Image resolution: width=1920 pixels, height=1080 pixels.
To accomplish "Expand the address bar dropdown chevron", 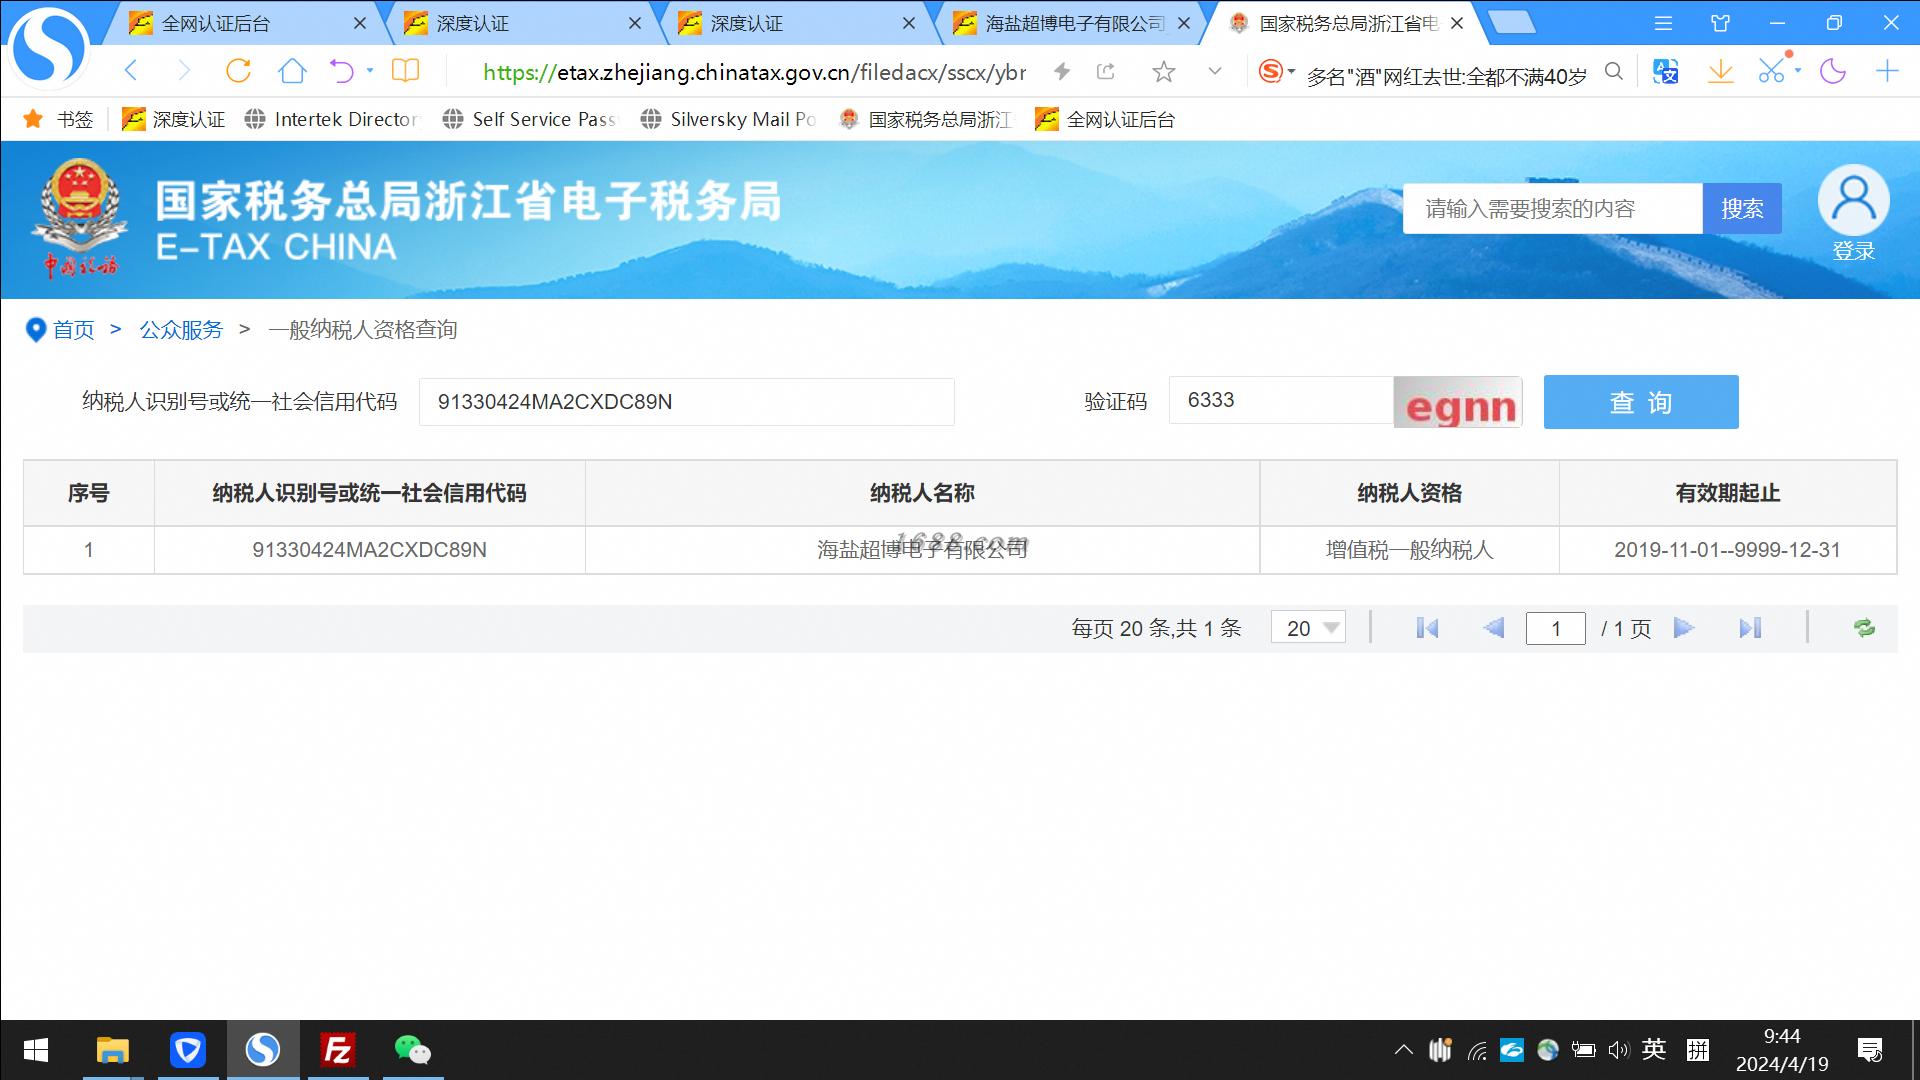I will point(1215,71).
